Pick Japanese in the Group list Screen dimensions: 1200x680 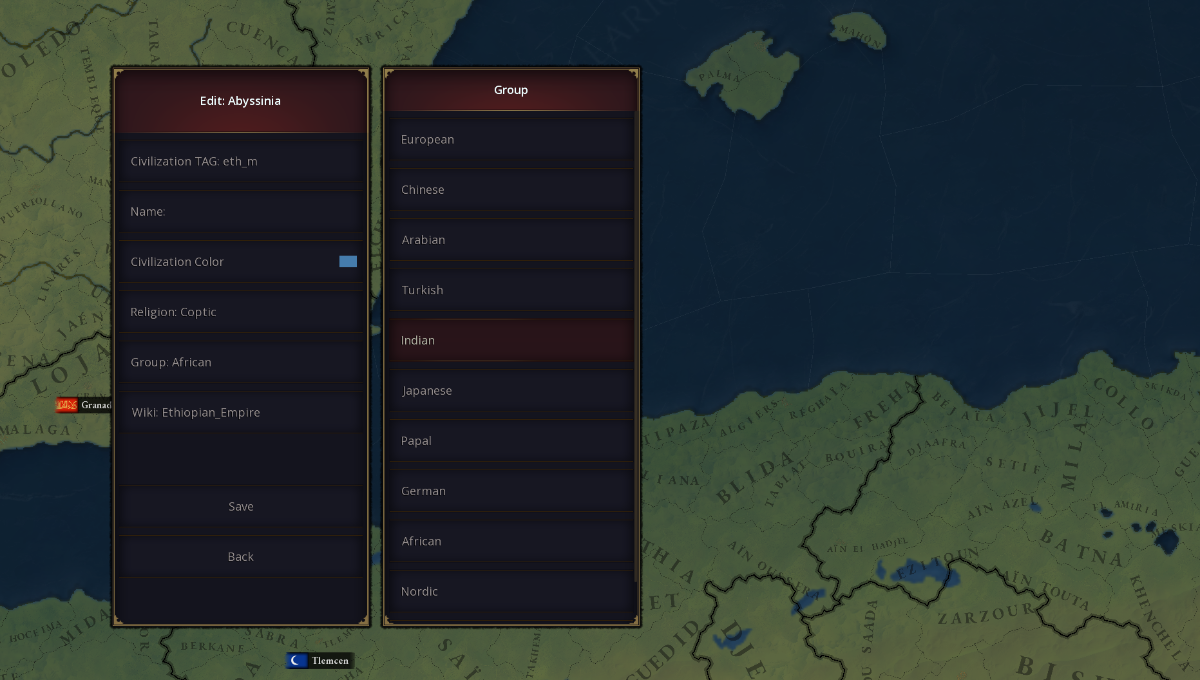[511, 390]
